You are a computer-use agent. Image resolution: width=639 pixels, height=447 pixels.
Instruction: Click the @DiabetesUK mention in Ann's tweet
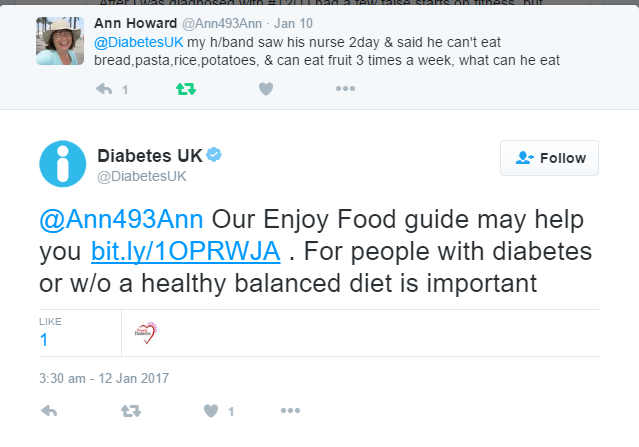pyautogui.click(x=139, y=42)
